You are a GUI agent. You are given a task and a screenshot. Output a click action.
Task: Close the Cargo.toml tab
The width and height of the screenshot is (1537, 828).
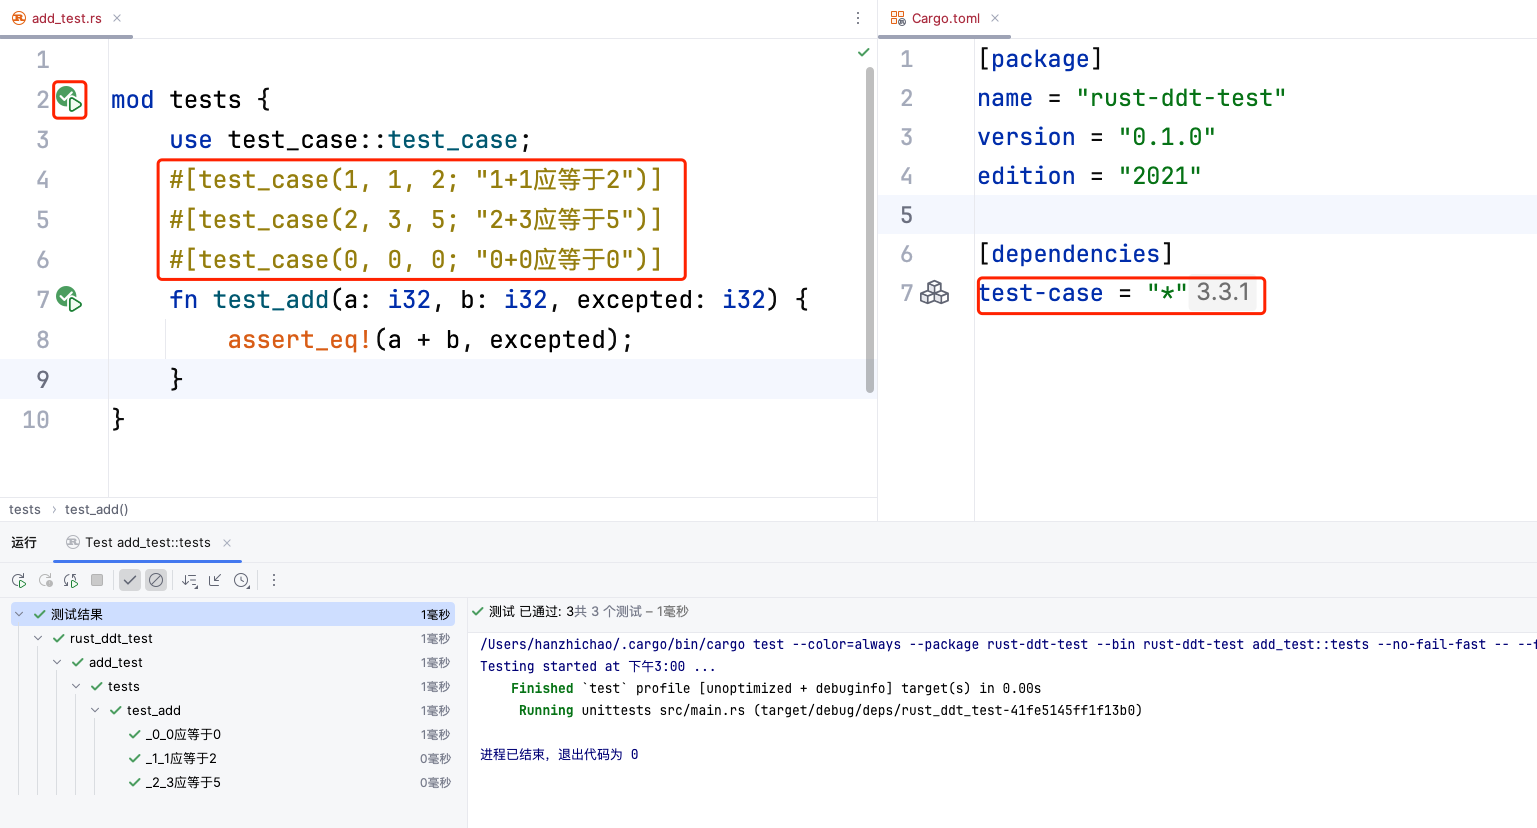[995, 18]
